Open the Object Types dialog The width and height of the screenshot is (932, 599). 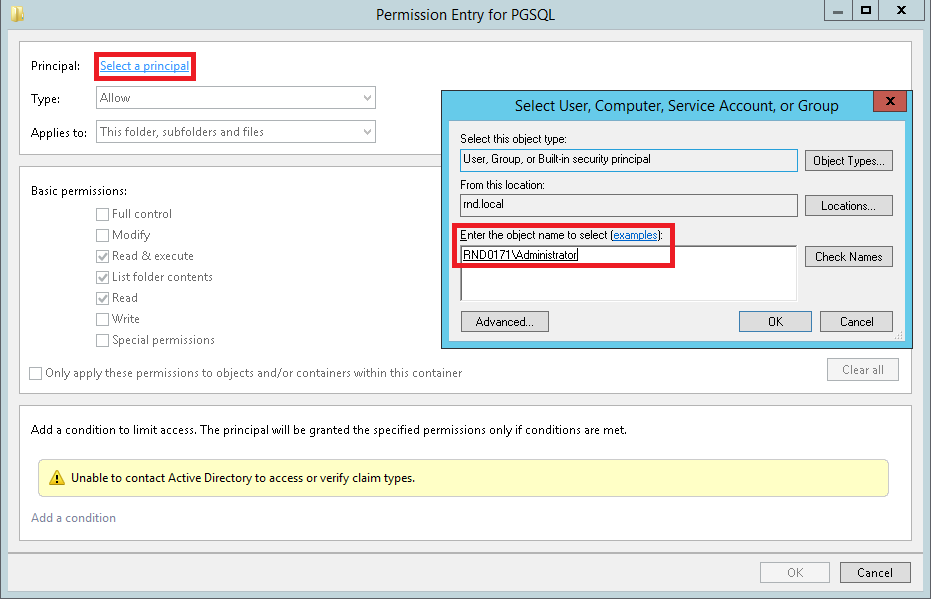[x=848, y=160]
